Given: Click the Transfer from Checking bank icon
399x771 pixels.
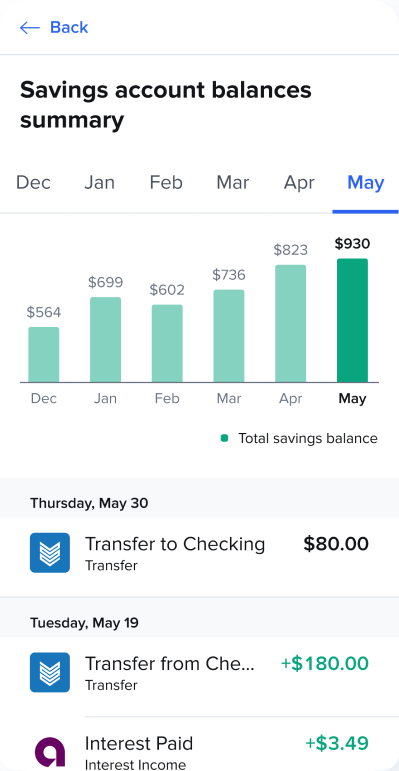Looking at the screenshot, I should pyautogui.click(x=50, y=672).
